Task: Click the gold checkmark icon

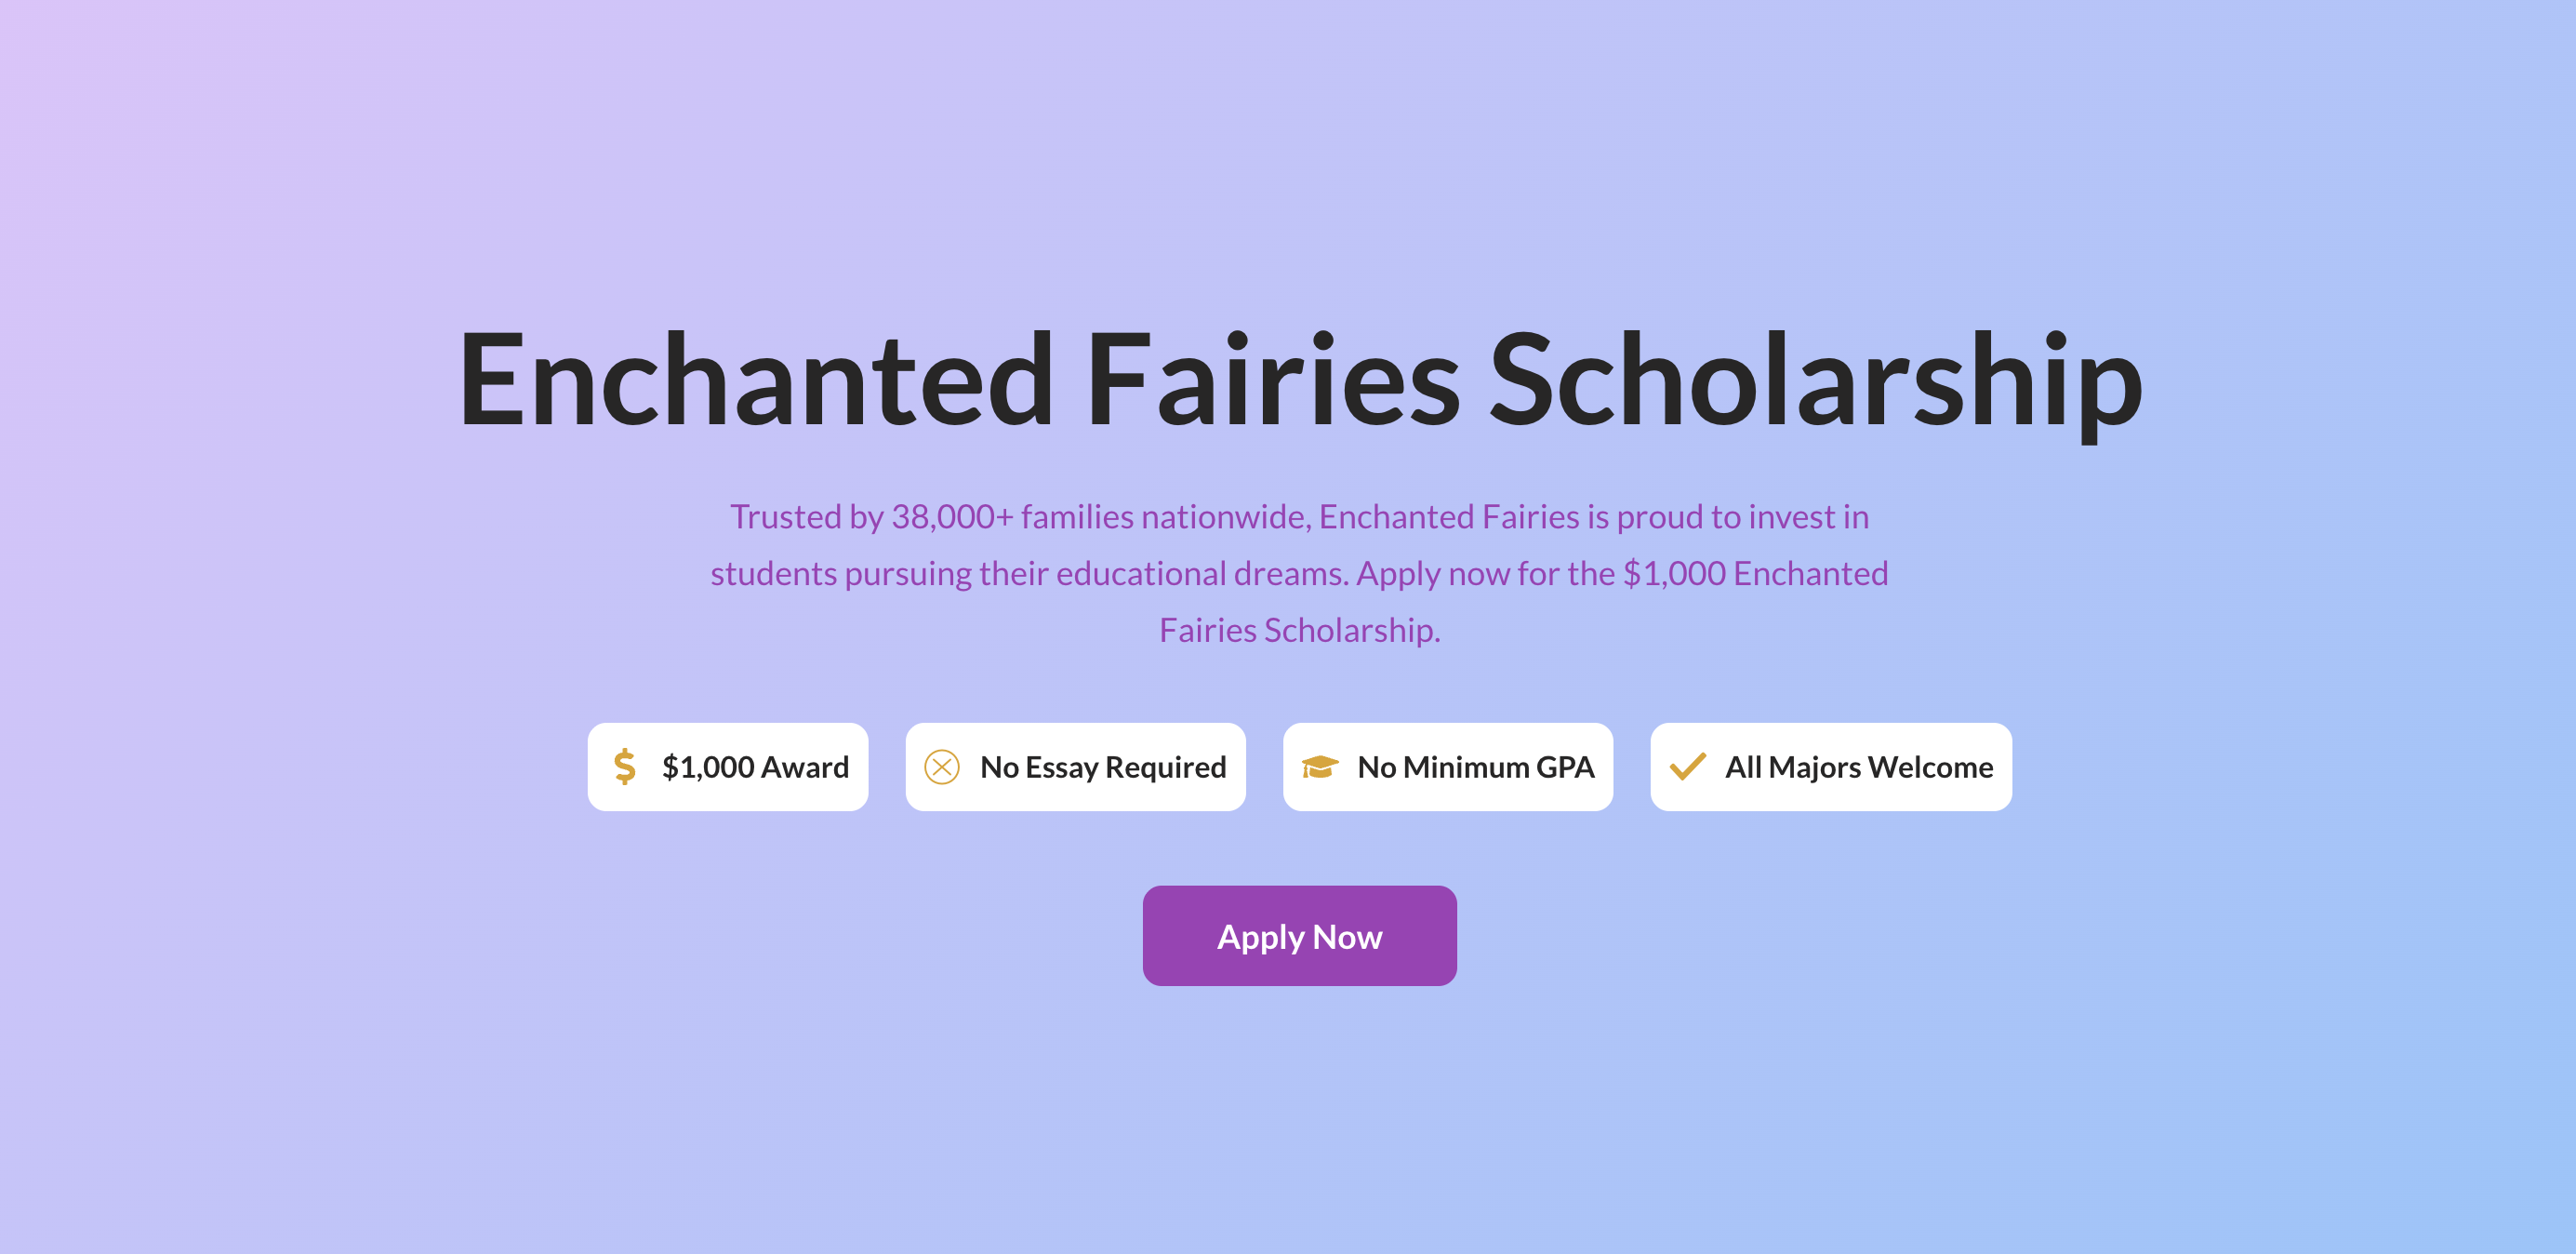Action: click(1687, 767)
